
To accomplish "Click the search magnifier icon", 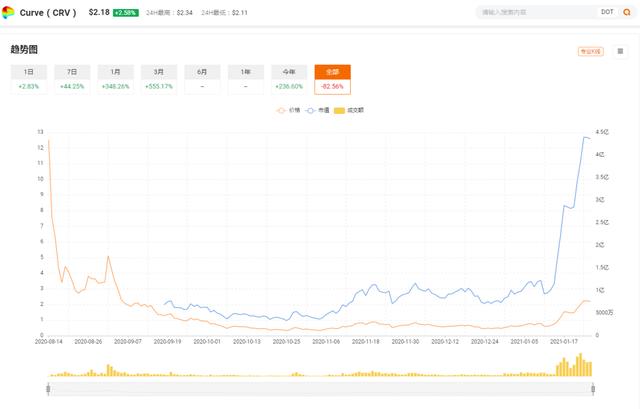I will [x=628, y=12].
